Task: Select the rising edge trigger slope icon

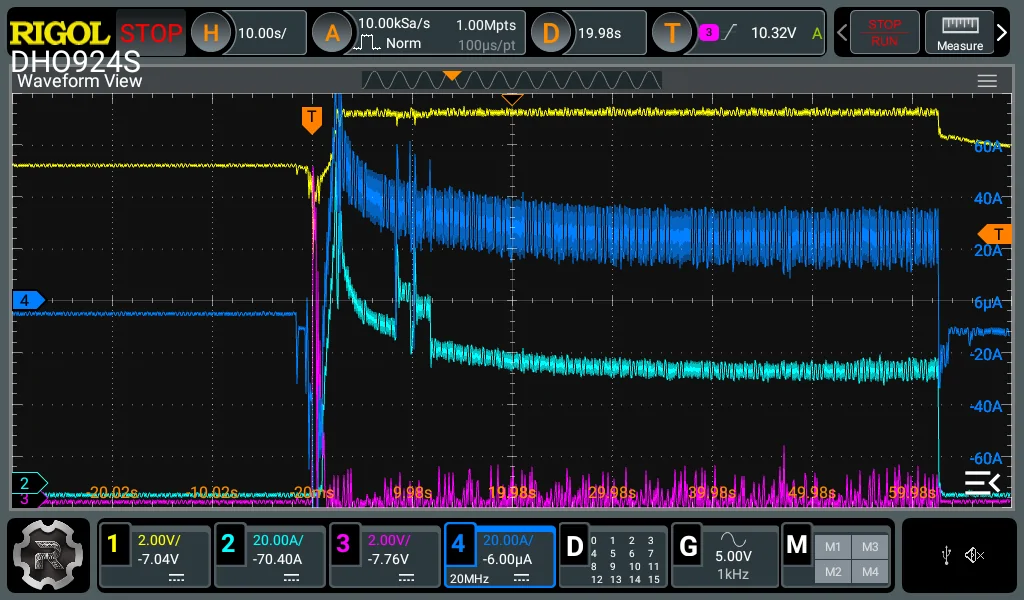Action: pos(730,32)
